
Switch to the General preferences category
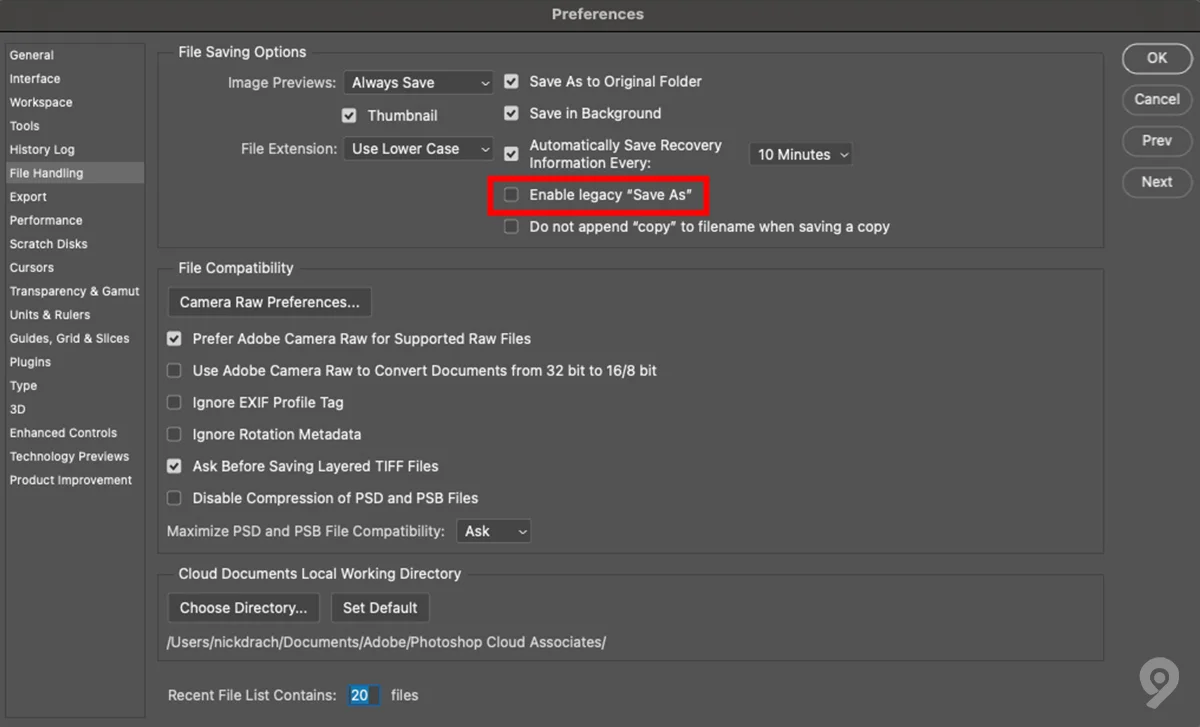[x=32, y=55]
